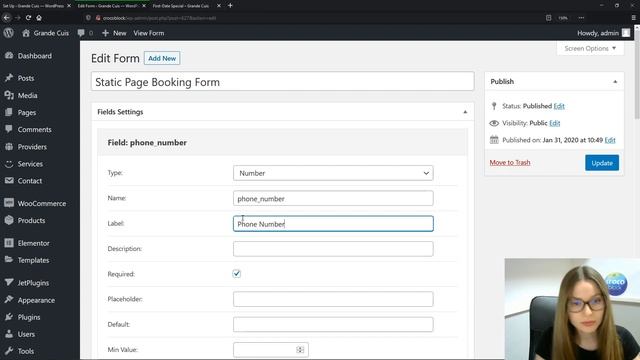
Task: Click the Pages sidebar icon
Action: 9,112
